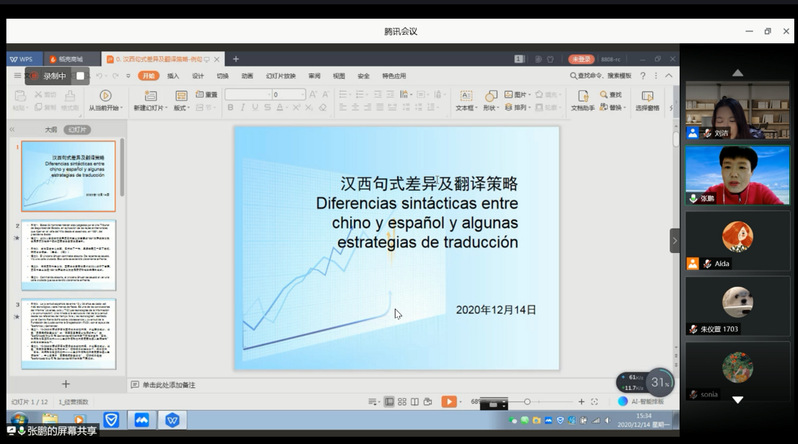Switch to normal view in status bar

389,402
